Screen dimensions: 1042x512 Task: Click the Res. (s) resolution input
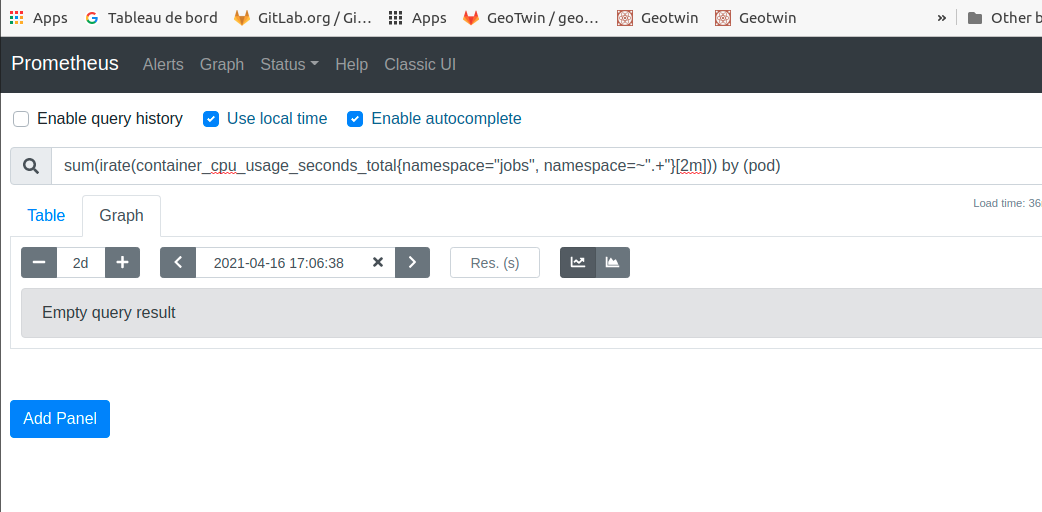[495, 263]
